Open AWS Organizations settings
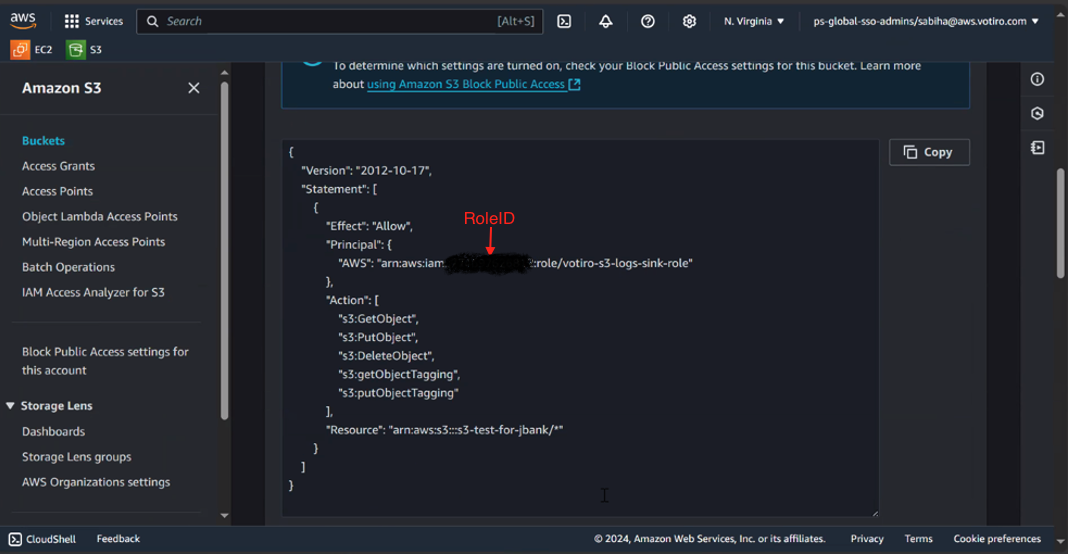The width and height of the screenshot is (1068, 554). pyautogui.click(x=96, y=482)
